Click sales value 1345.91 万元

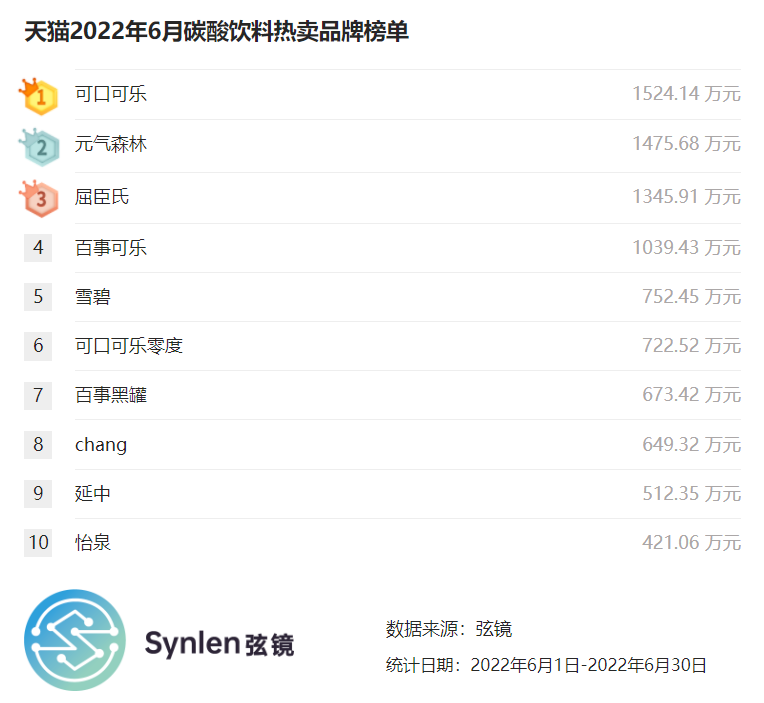687,197
